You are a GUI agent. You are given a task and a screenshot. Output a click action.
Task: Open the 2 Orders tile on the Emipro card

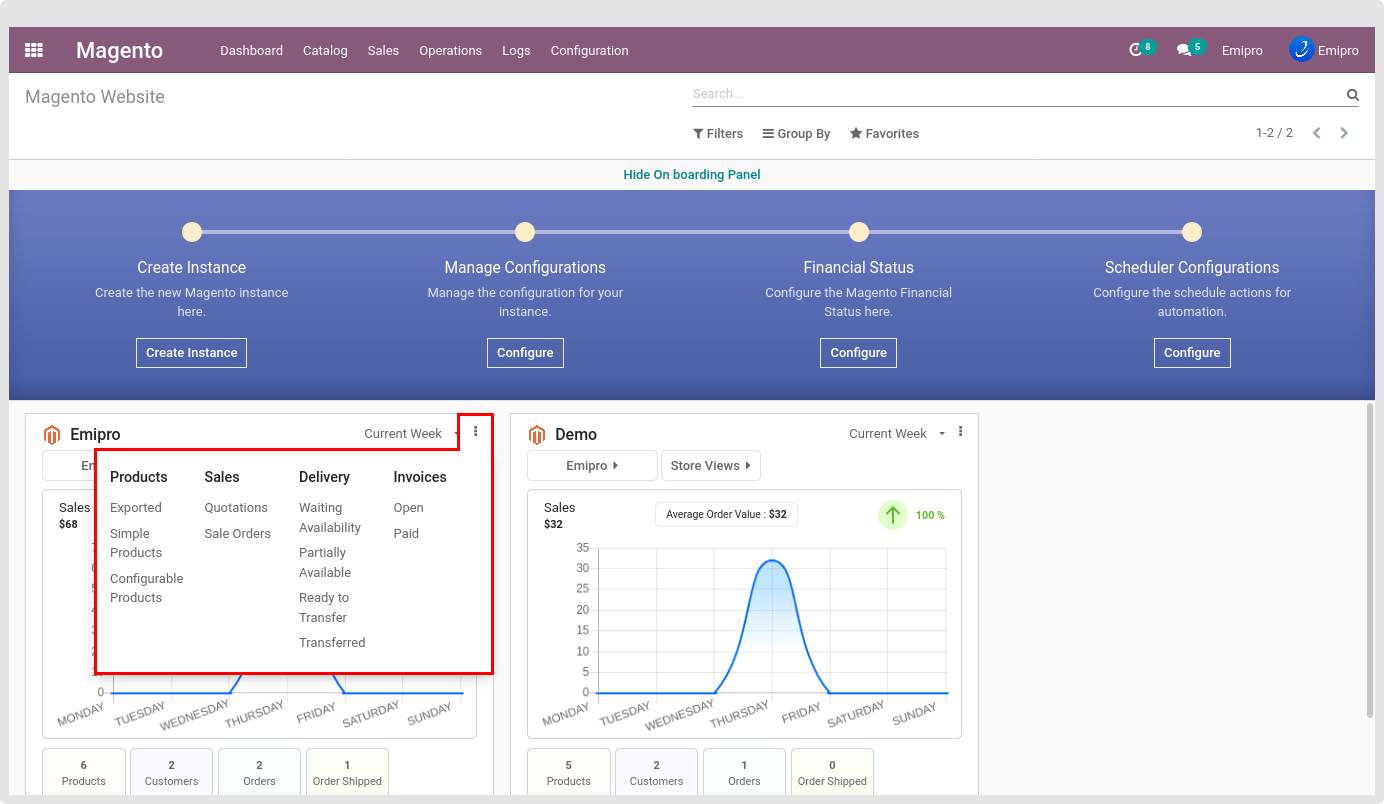[x=259, y=772]
